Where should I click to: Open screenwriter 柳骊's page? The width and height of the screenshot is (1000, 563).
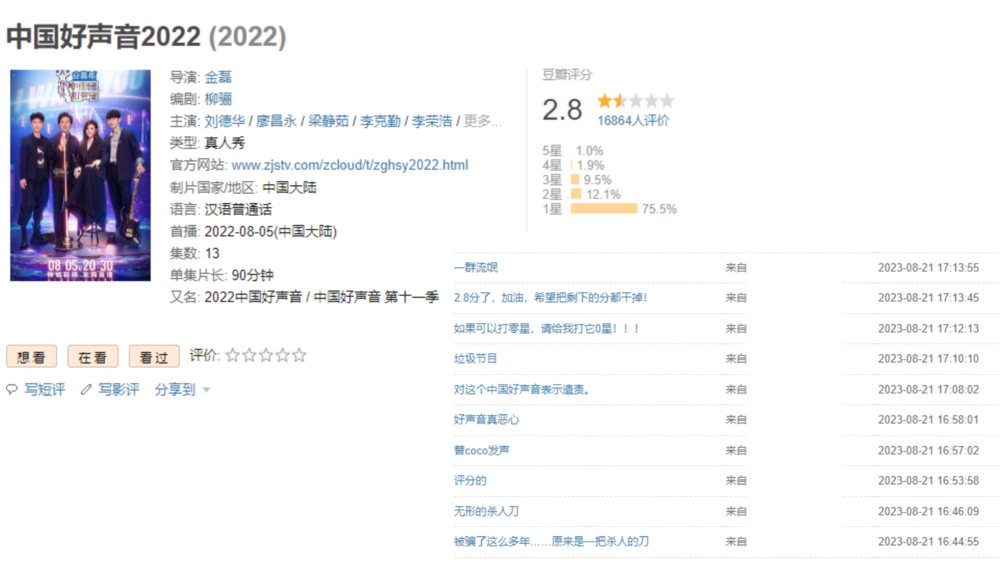click(x=218, y=99)
